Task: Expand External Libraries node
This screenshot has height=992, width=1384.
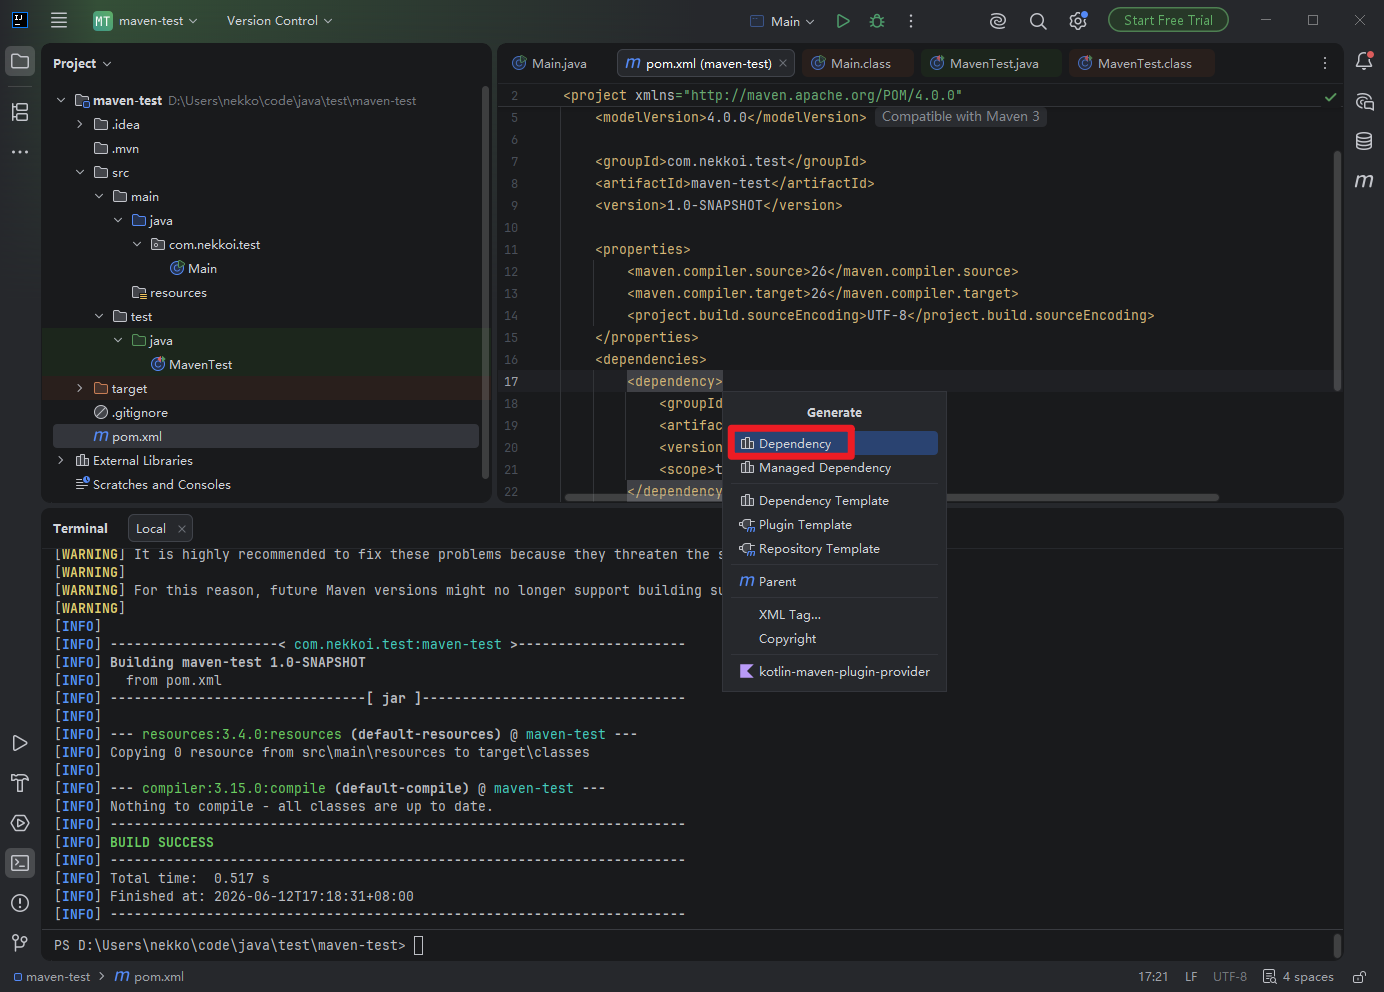Action: point(61,460)
